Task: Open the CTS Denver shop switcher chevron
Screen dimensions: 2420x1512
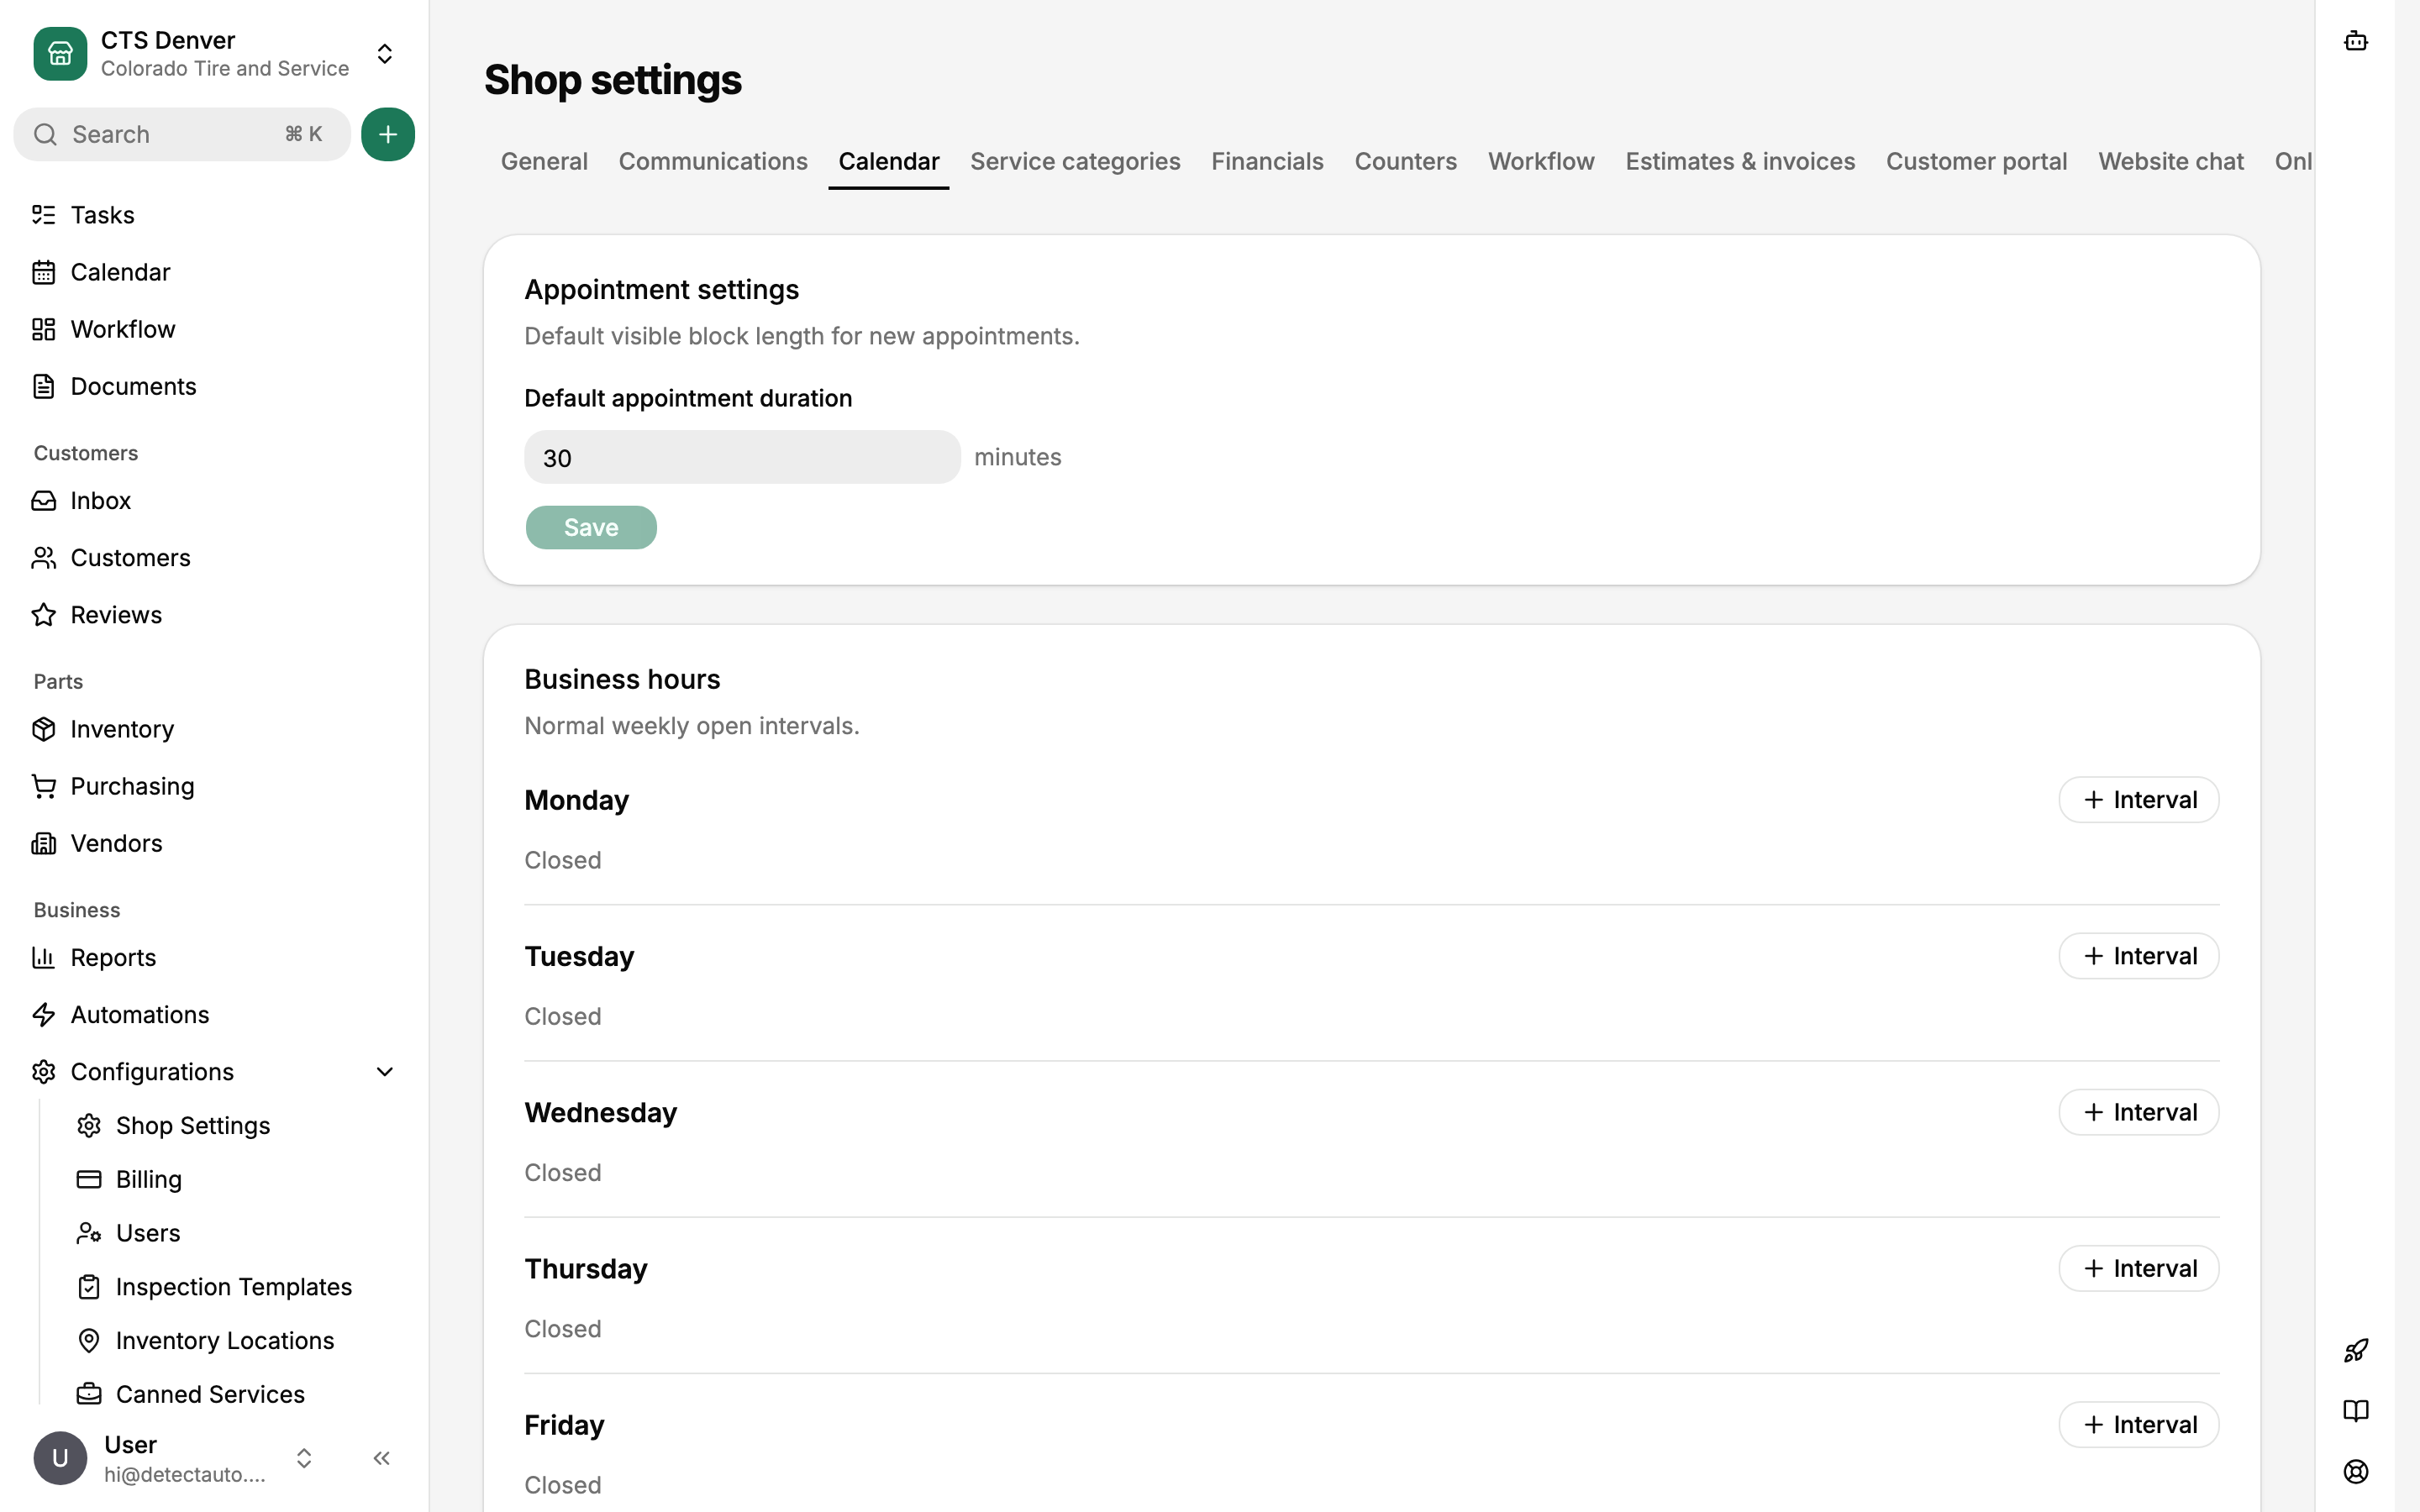Action: [x=385, y=53]
